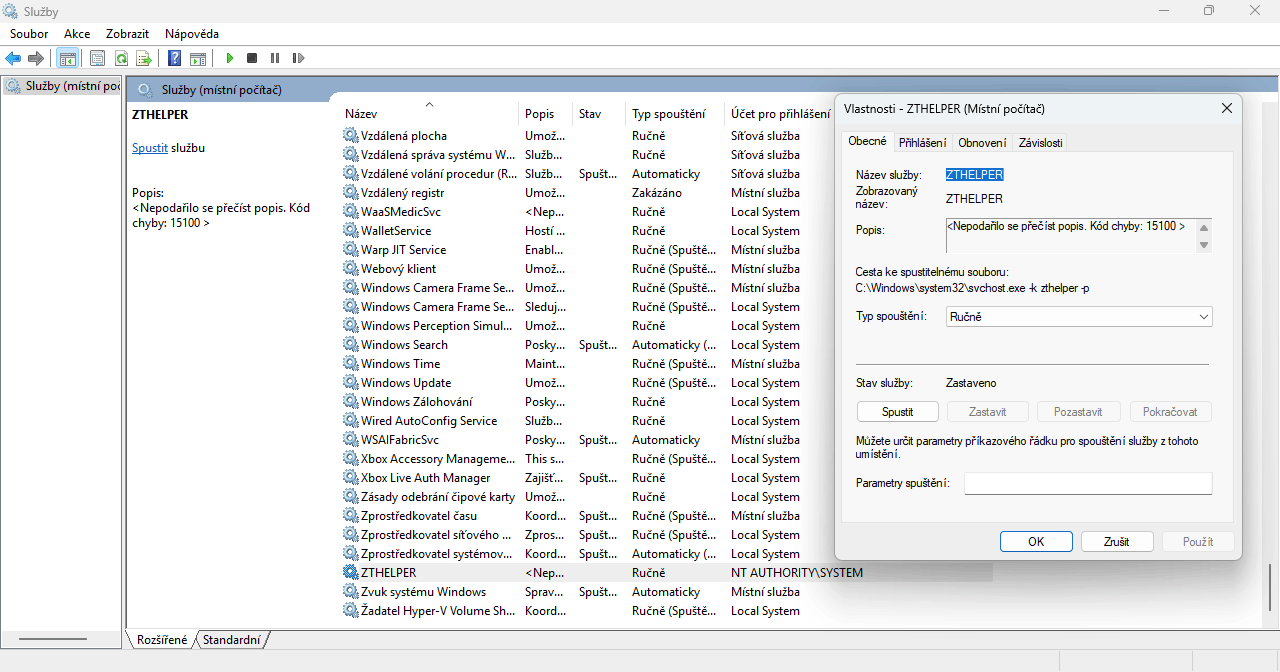Click the description box scroll down arrow
Image resolution: width=1280 pixels, height=672 pixels.
pos(1204,245)
